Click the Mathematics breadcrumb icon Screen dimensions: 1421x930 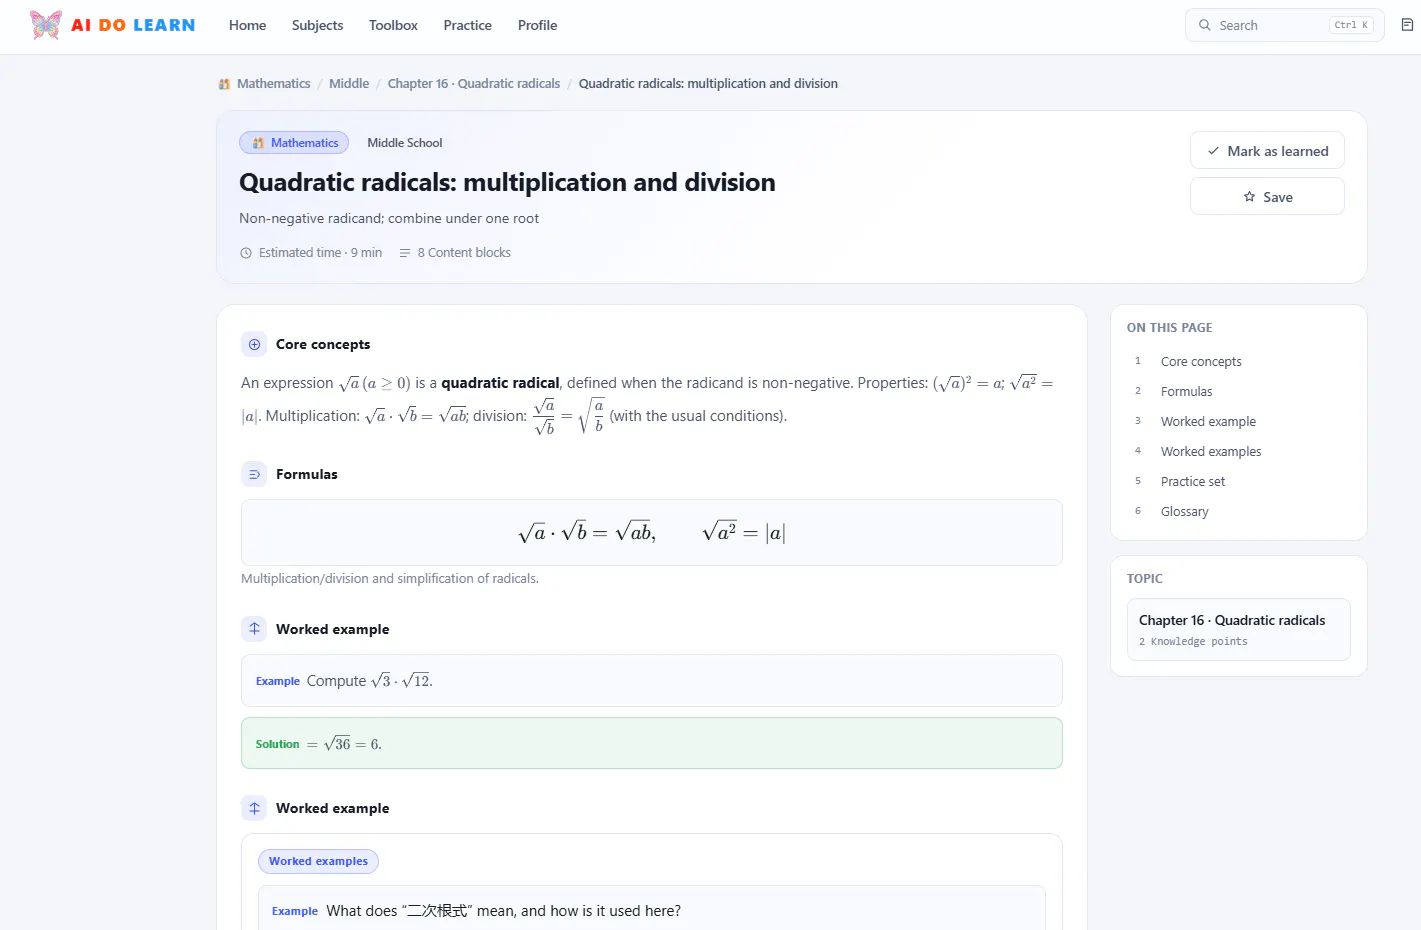(x=224, y=84)
